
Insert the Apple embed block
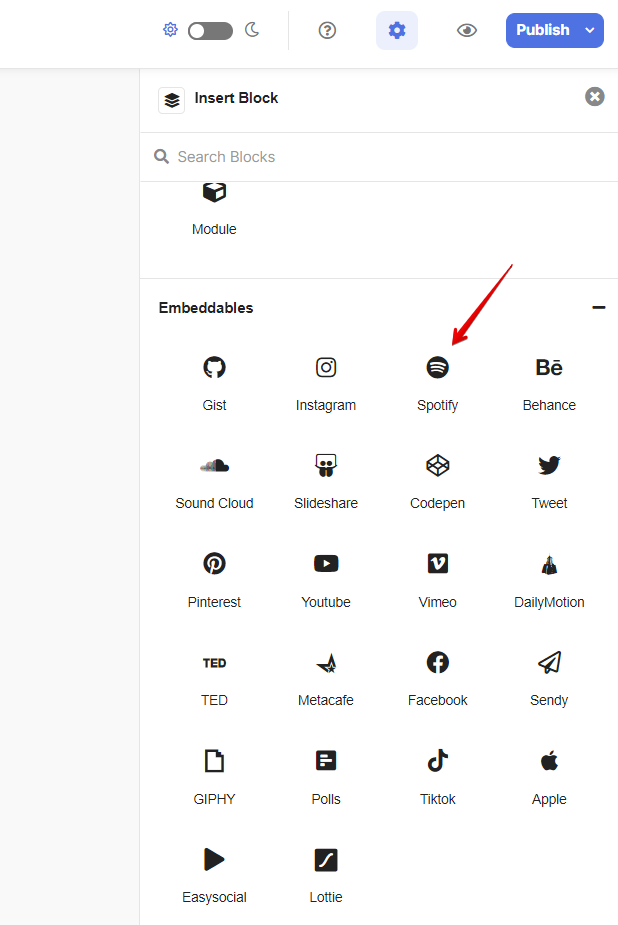click(549, 778)
